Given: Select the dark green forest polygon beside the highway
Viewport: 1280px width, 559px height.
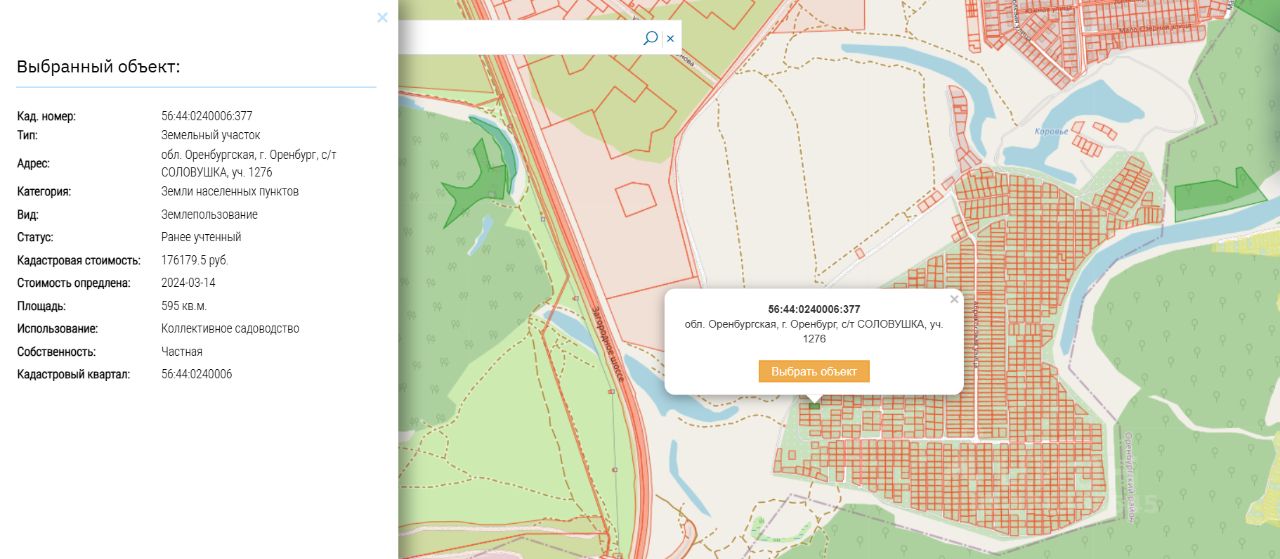Looking at the screenshot, I should pos(478,180).
